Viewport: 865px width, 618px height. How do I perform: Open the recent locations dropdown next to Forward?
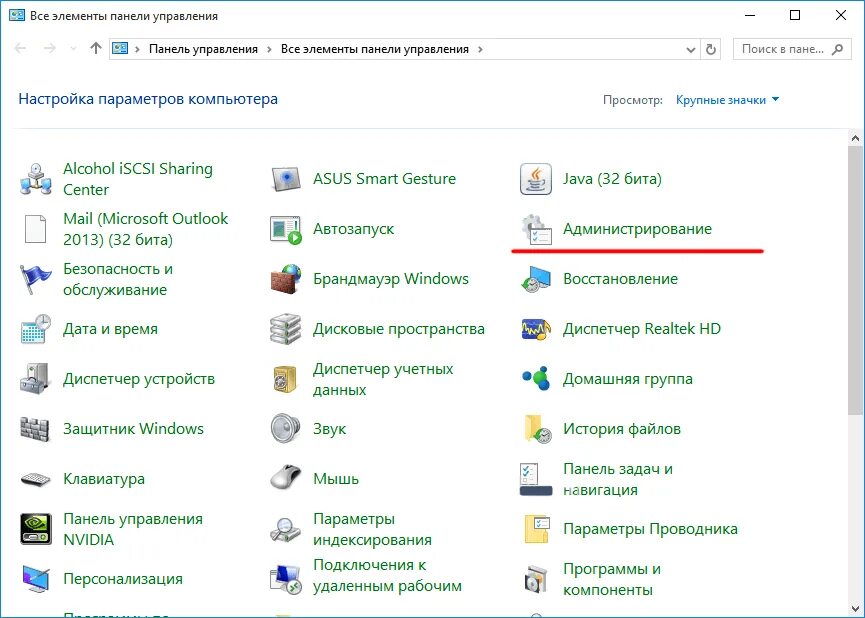(x=73, y=49)
